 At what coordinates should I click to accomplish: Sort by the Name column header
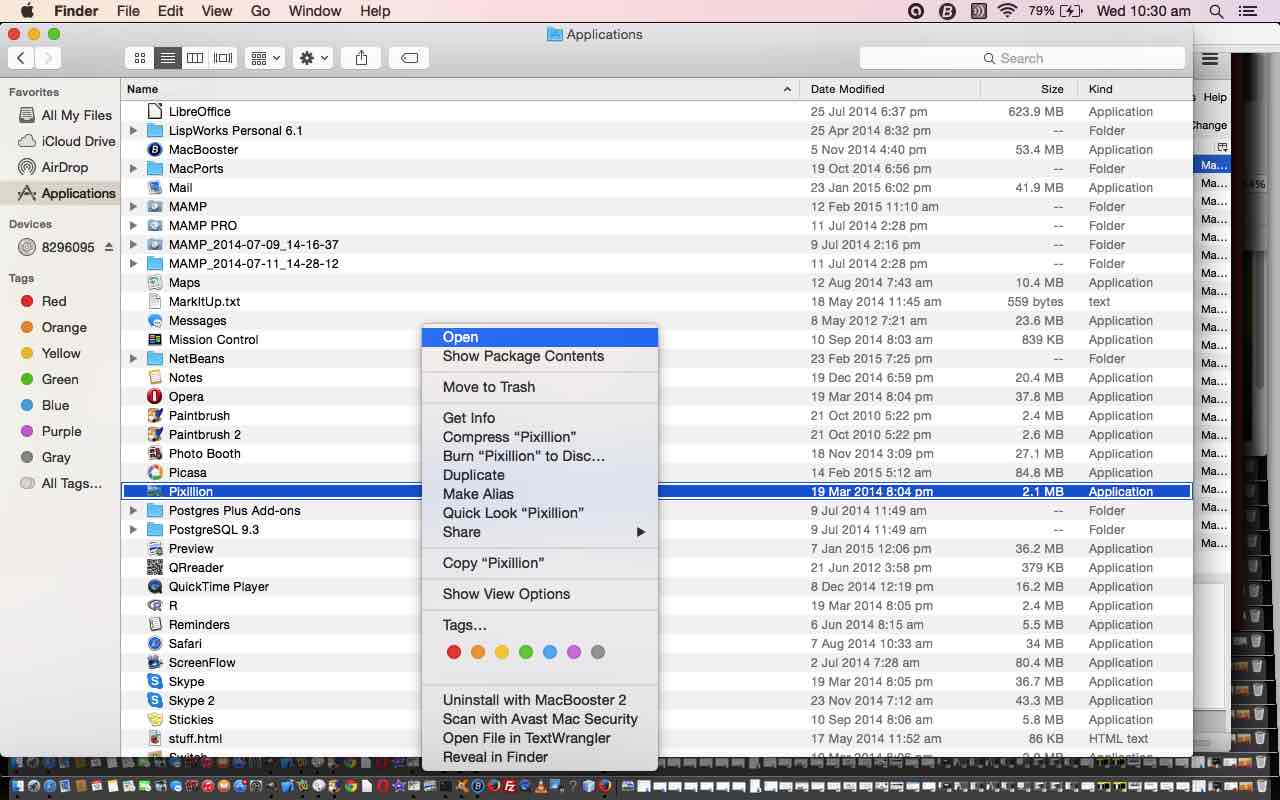460,89
